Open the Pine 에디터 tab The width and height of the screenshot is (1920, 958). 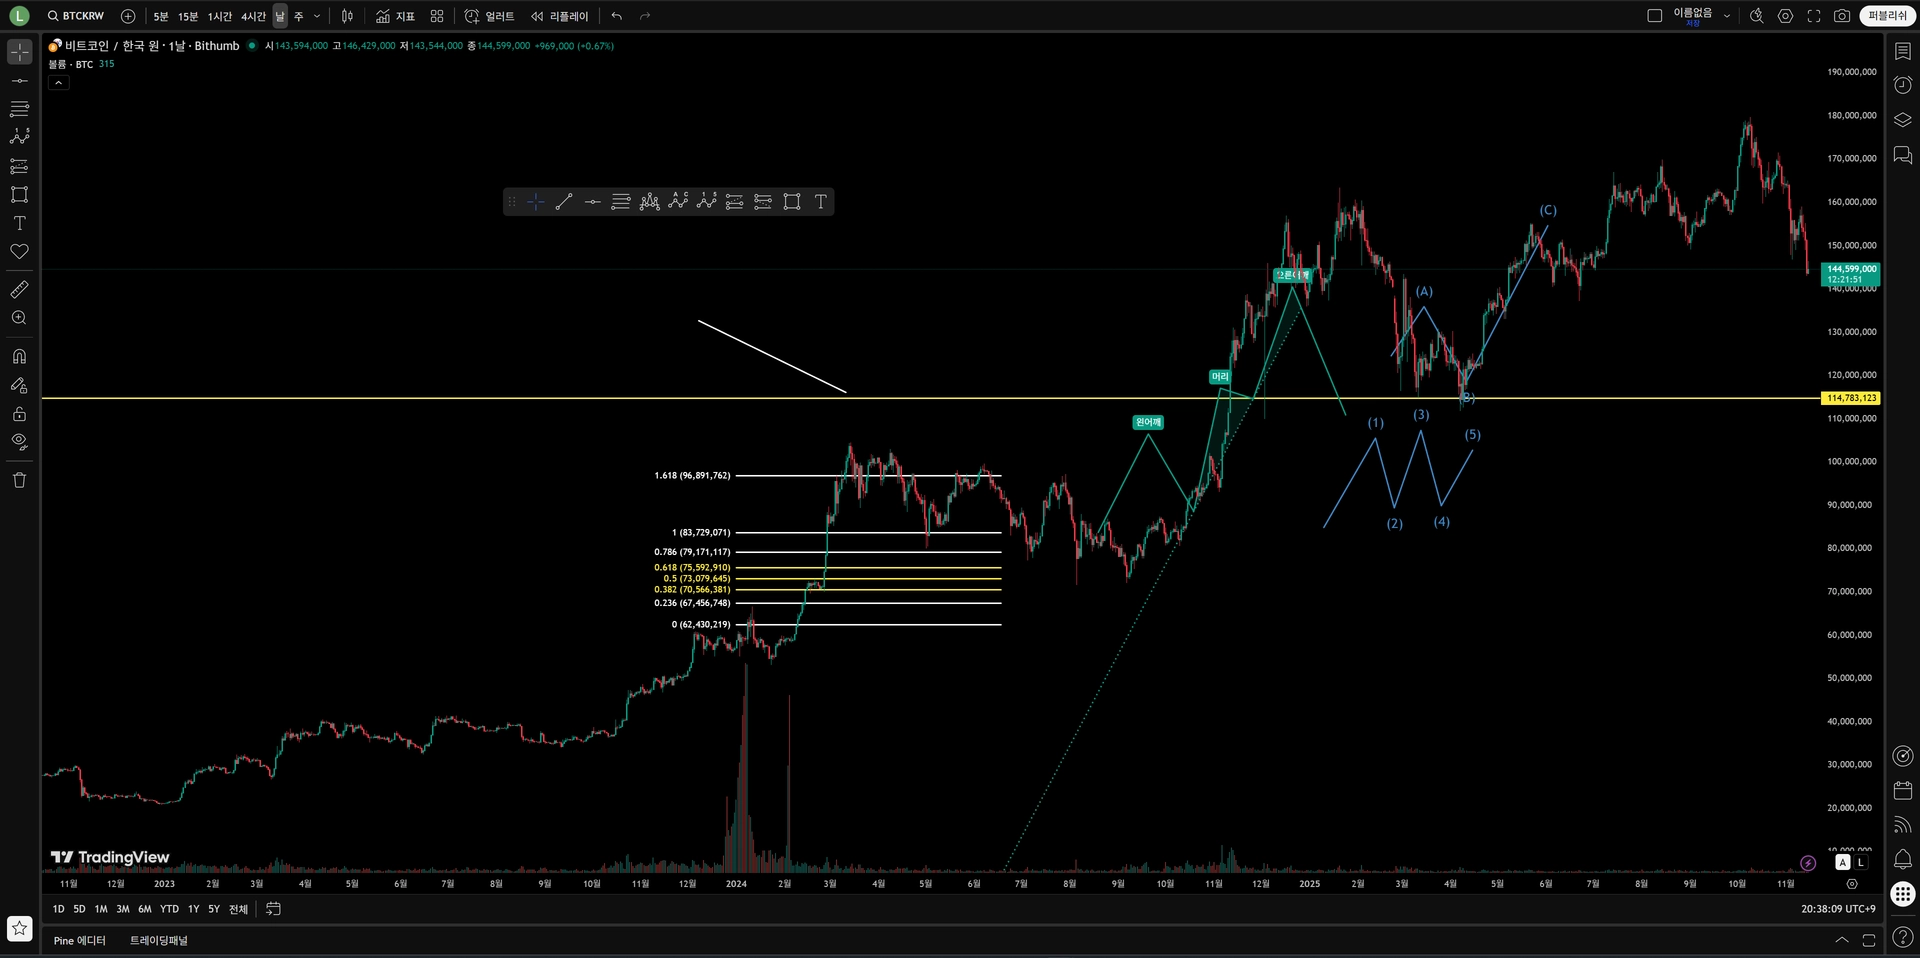point(79,940)
